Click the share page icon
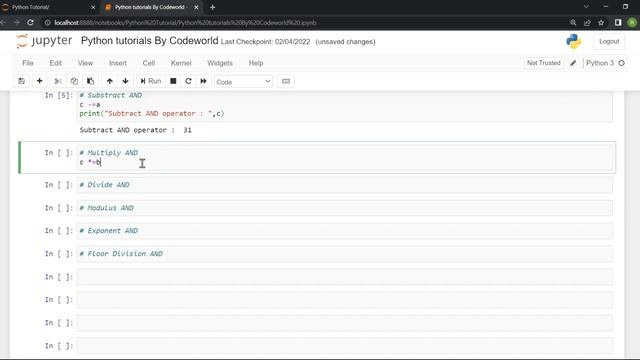 [x=587, y=23]
